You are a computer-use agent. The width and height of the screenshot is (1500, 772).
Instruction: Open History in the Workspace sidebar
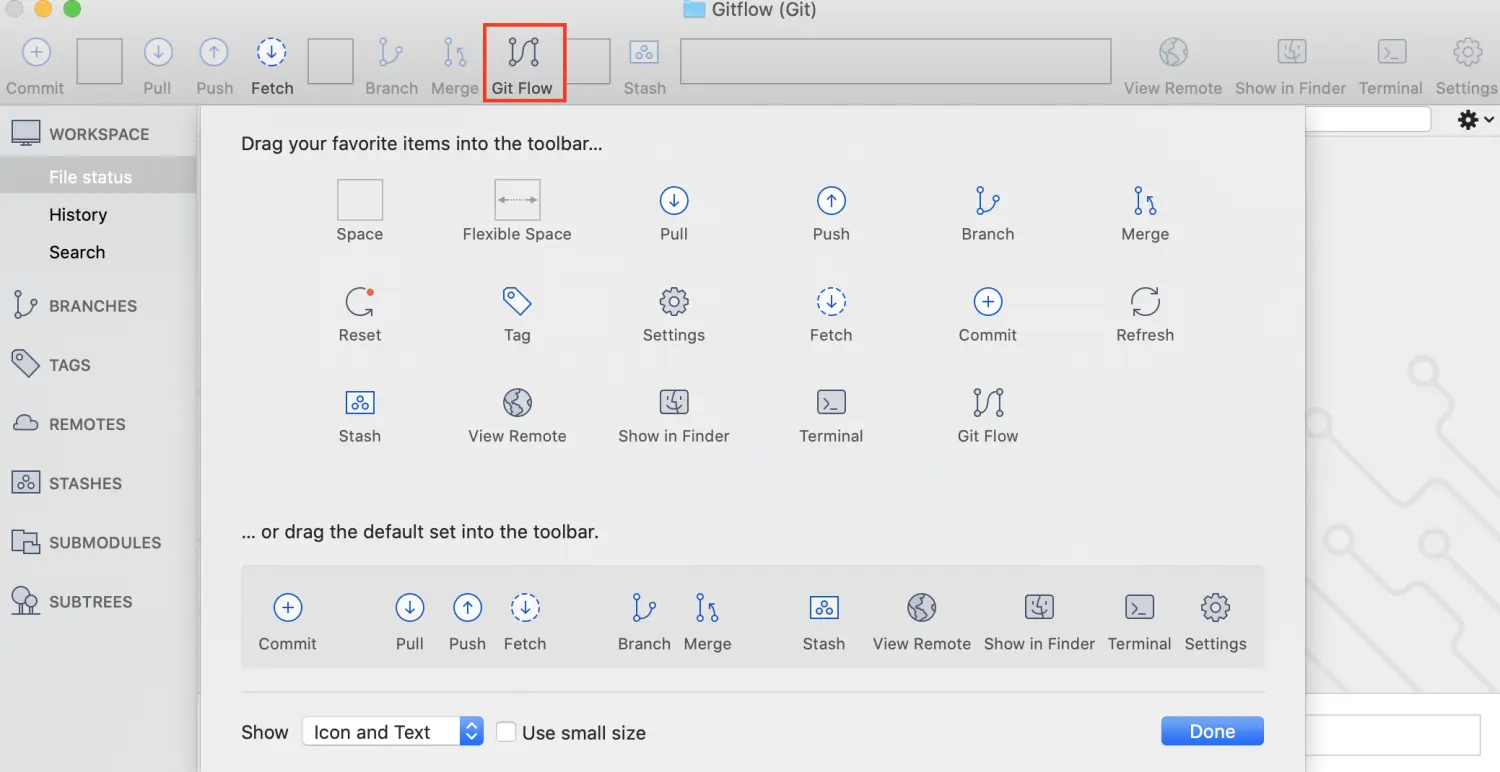point(78,215)
